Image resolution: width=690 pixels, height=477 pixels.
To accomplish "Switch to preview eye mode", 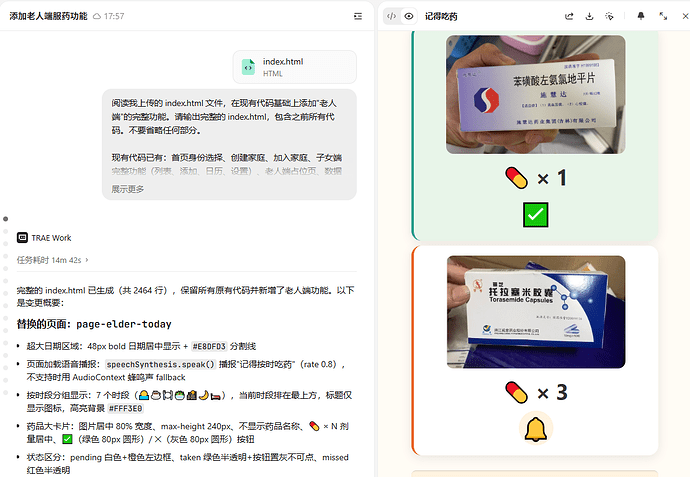I will click(409, 16).
